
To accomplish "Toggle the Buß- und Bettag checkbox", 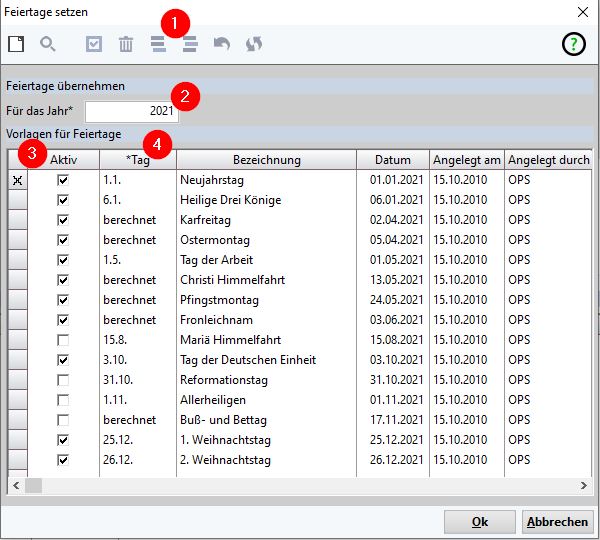I will point(63,420).
